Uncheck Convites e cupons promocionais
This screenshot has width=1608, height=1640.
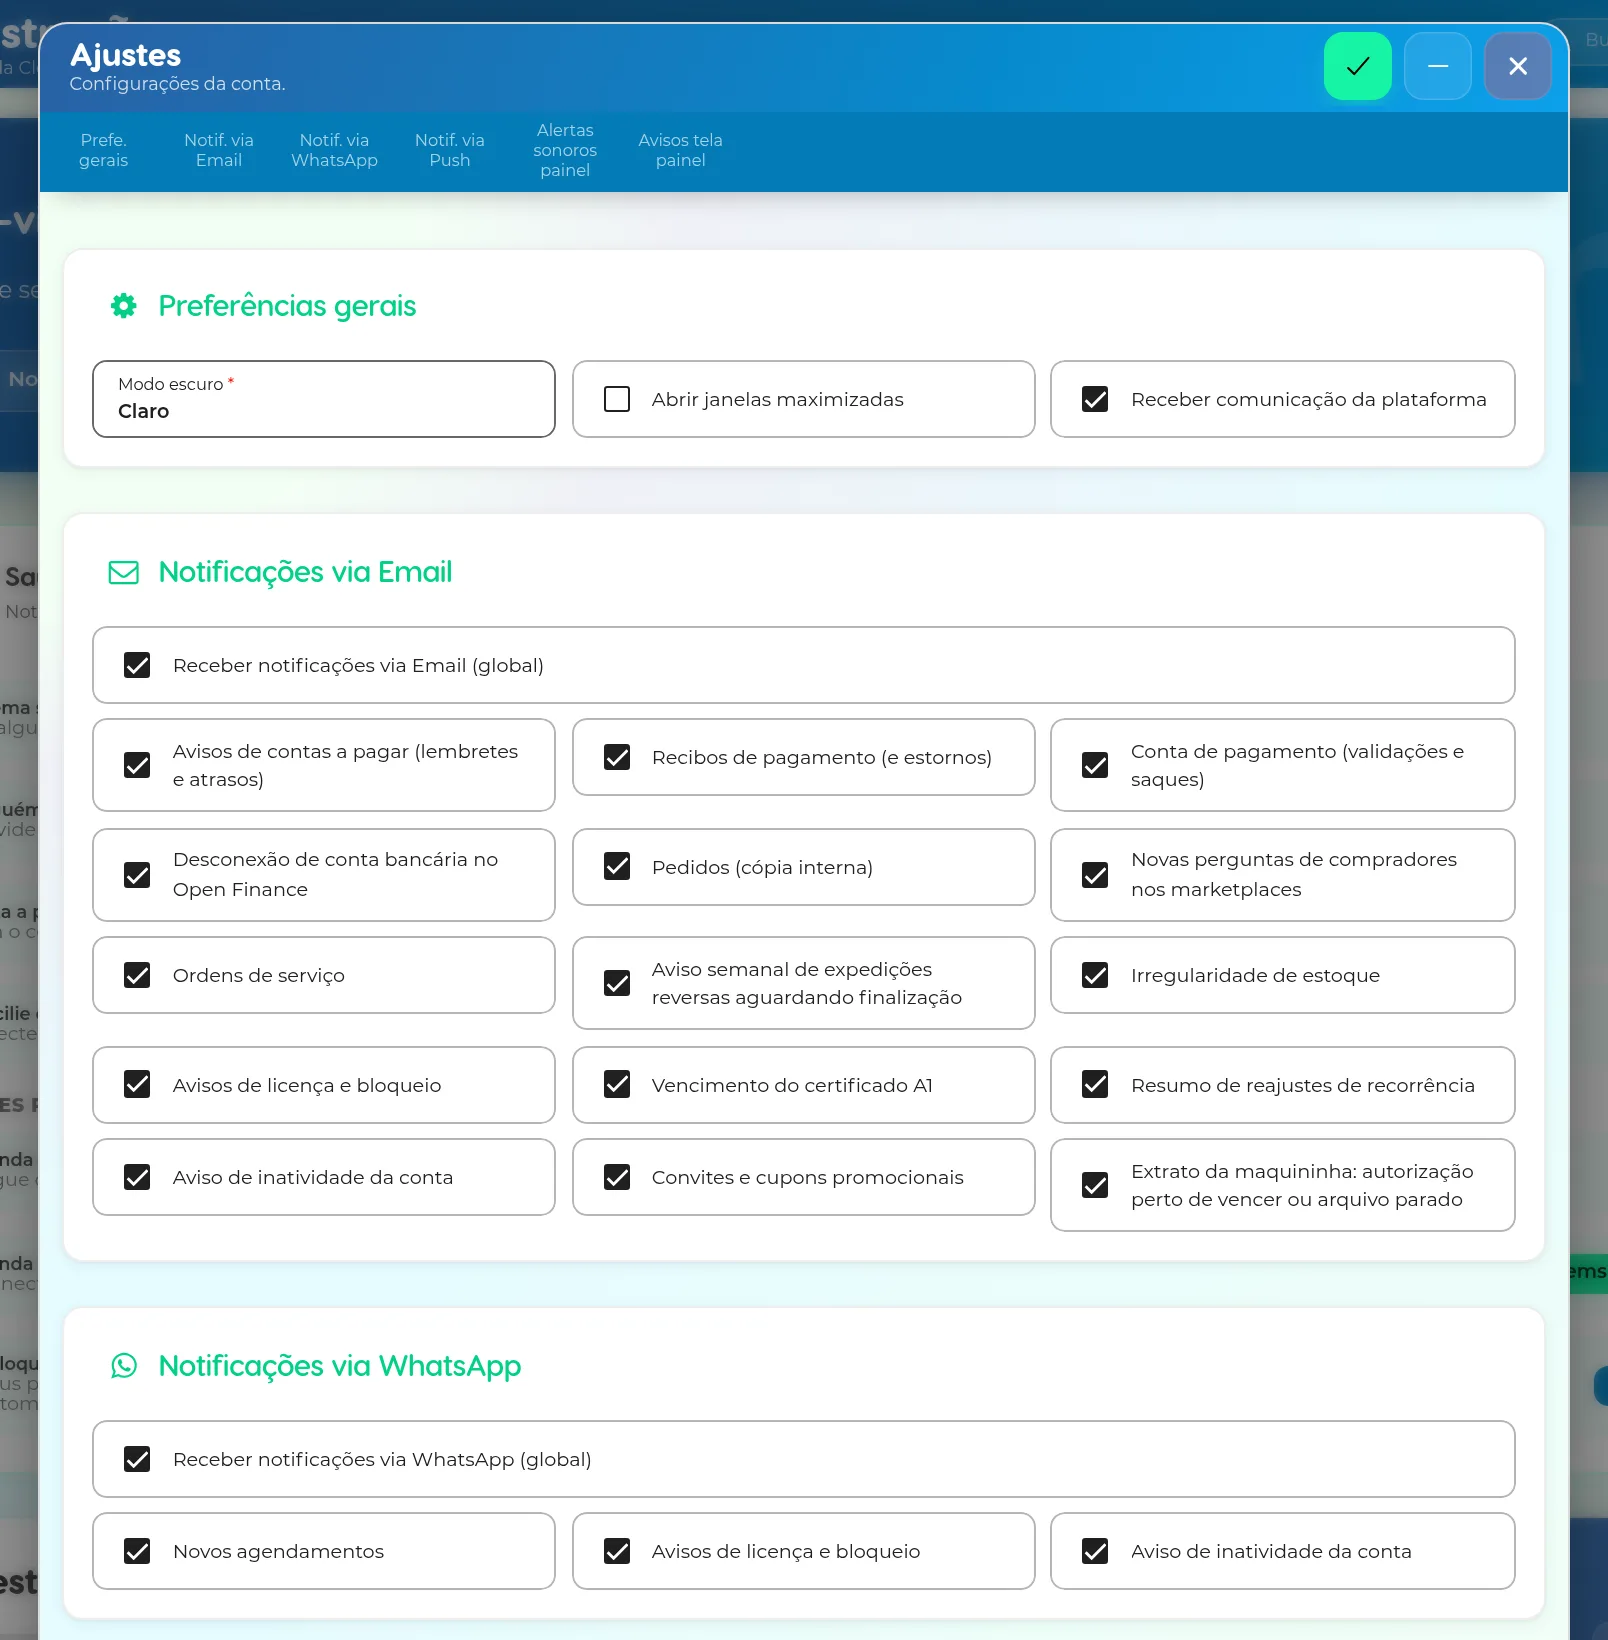point(617,1177)
